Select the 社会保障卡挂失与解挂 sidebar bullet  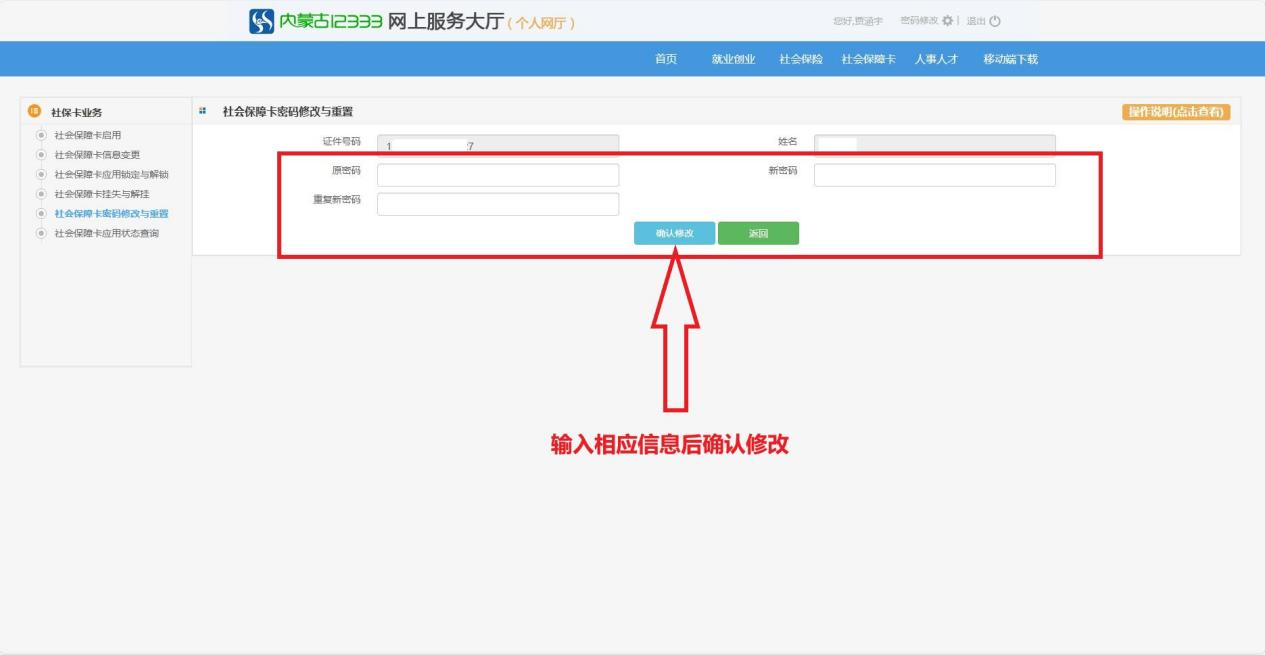41,194
